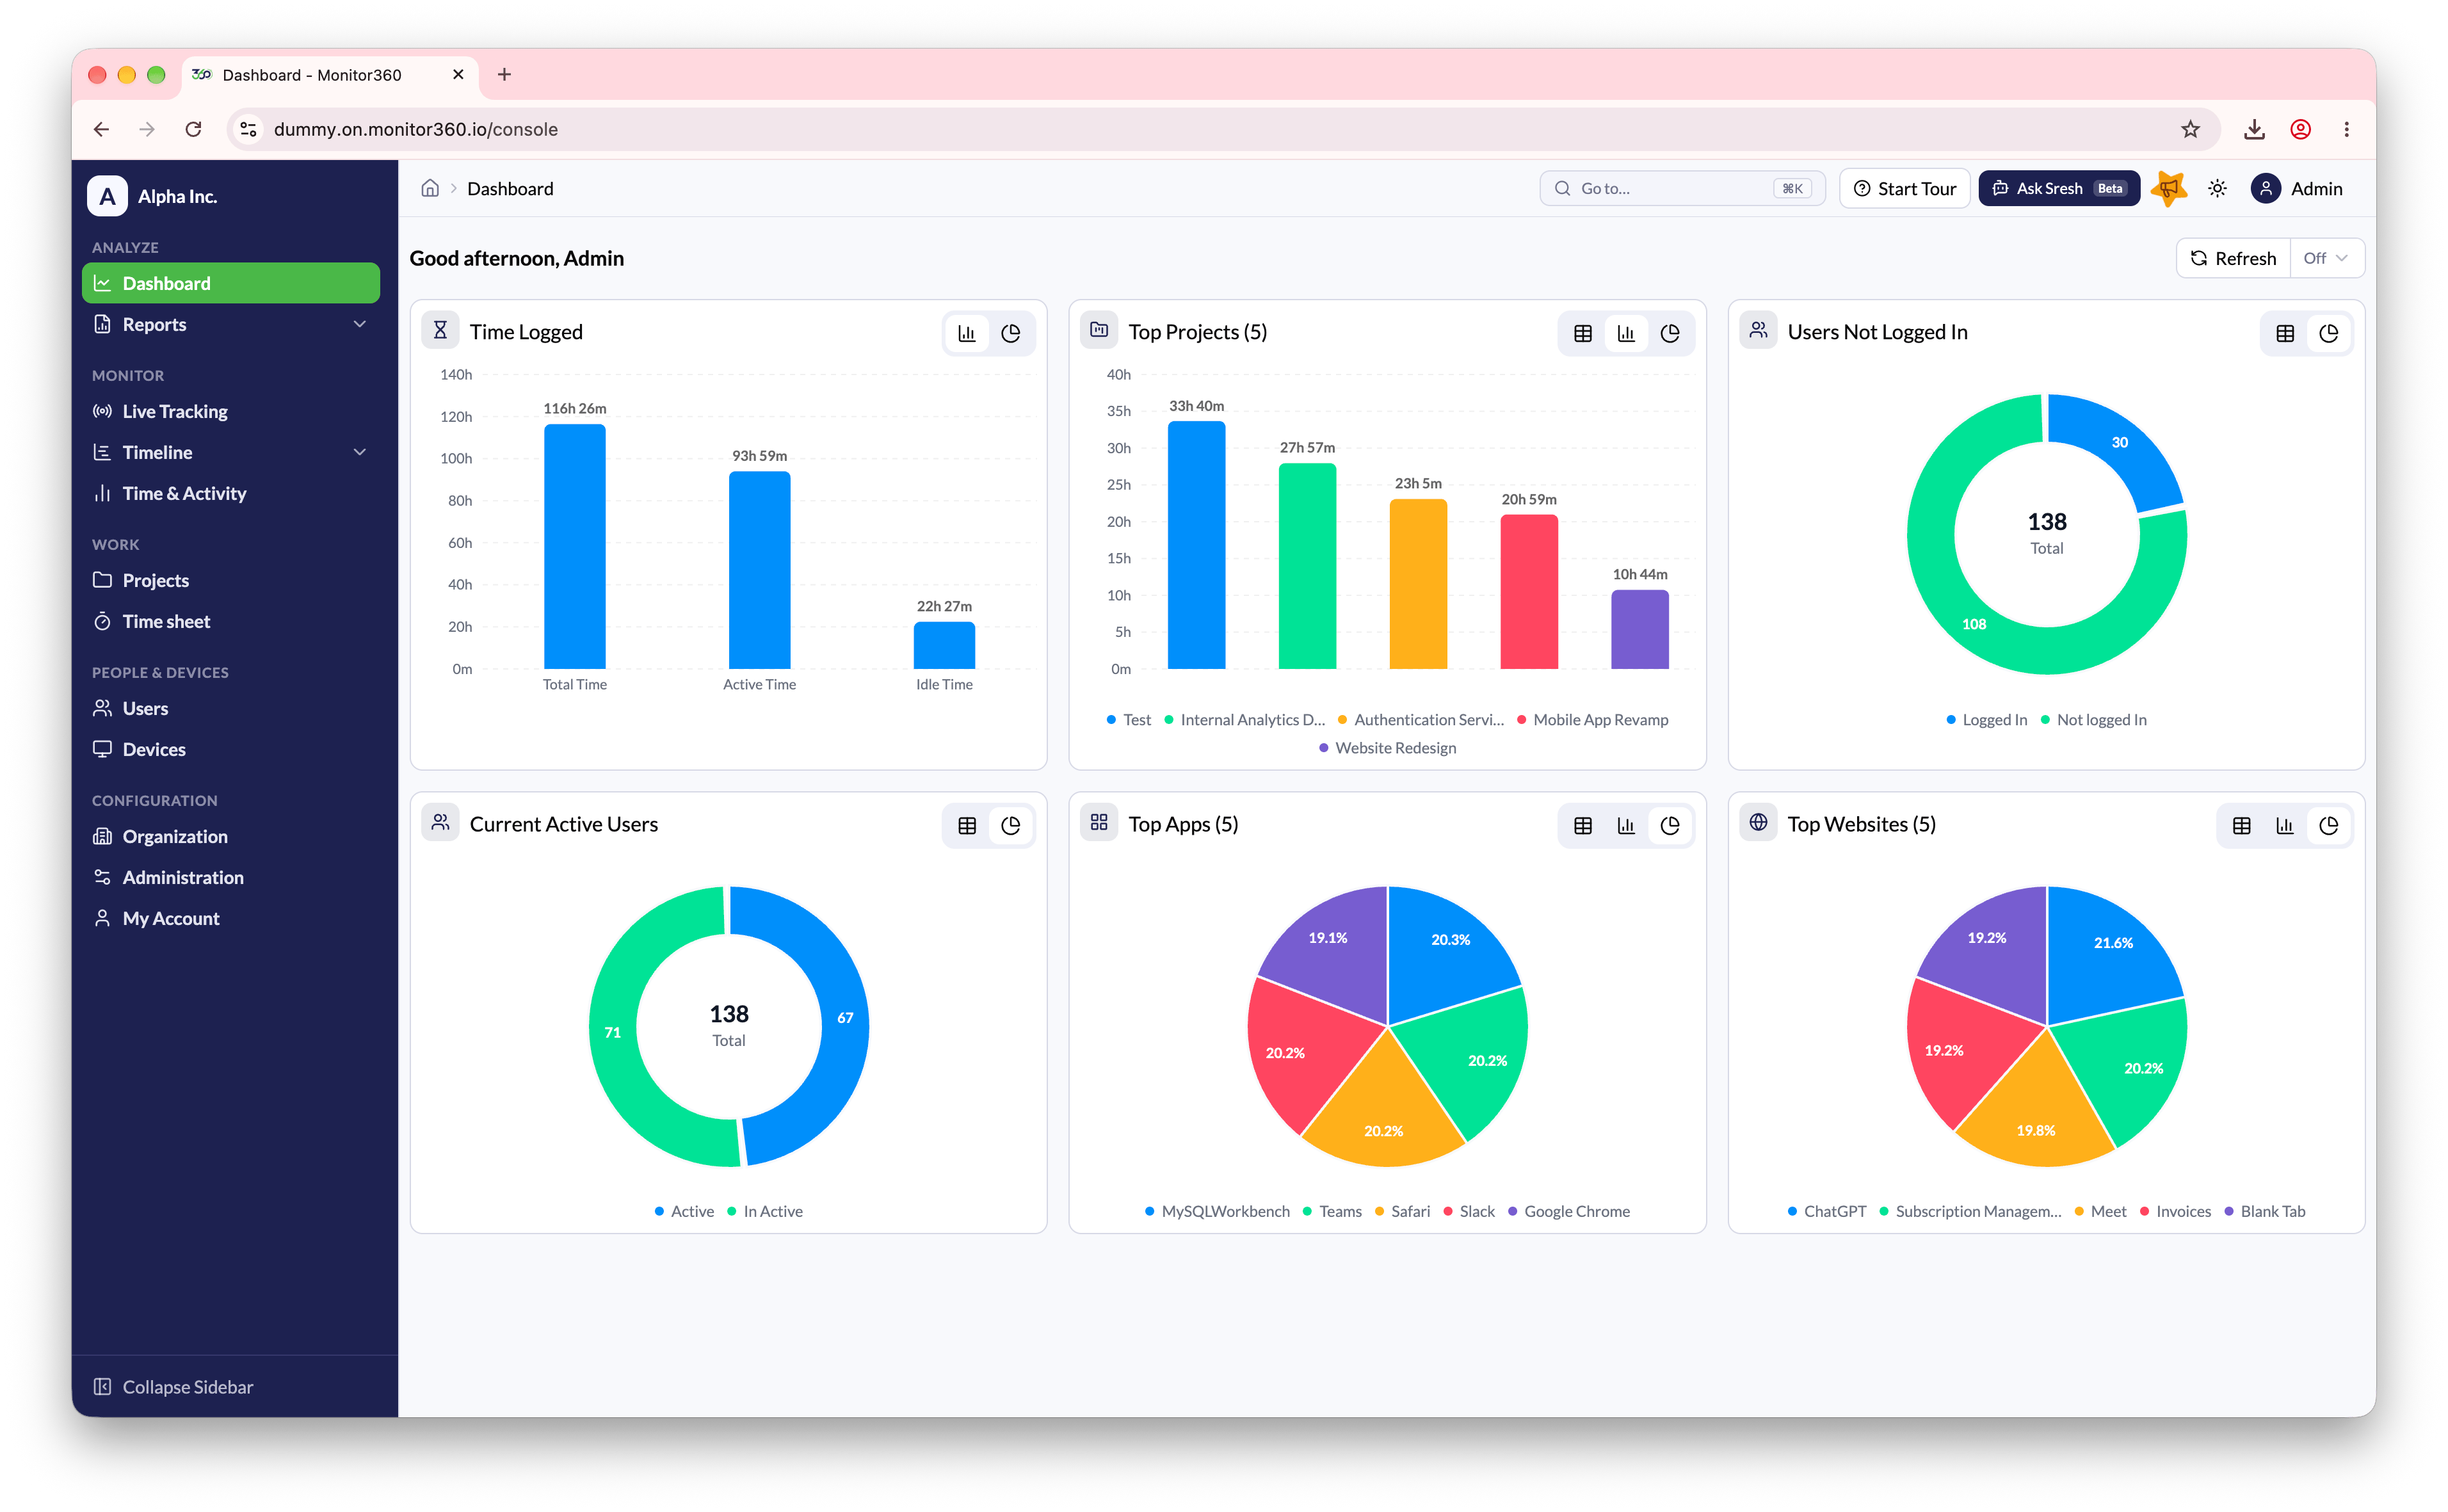Click the Alpha Inc. organization logo
Image resolution: width=2448 pixels, height=1512 pixels.
click(107, 196)
